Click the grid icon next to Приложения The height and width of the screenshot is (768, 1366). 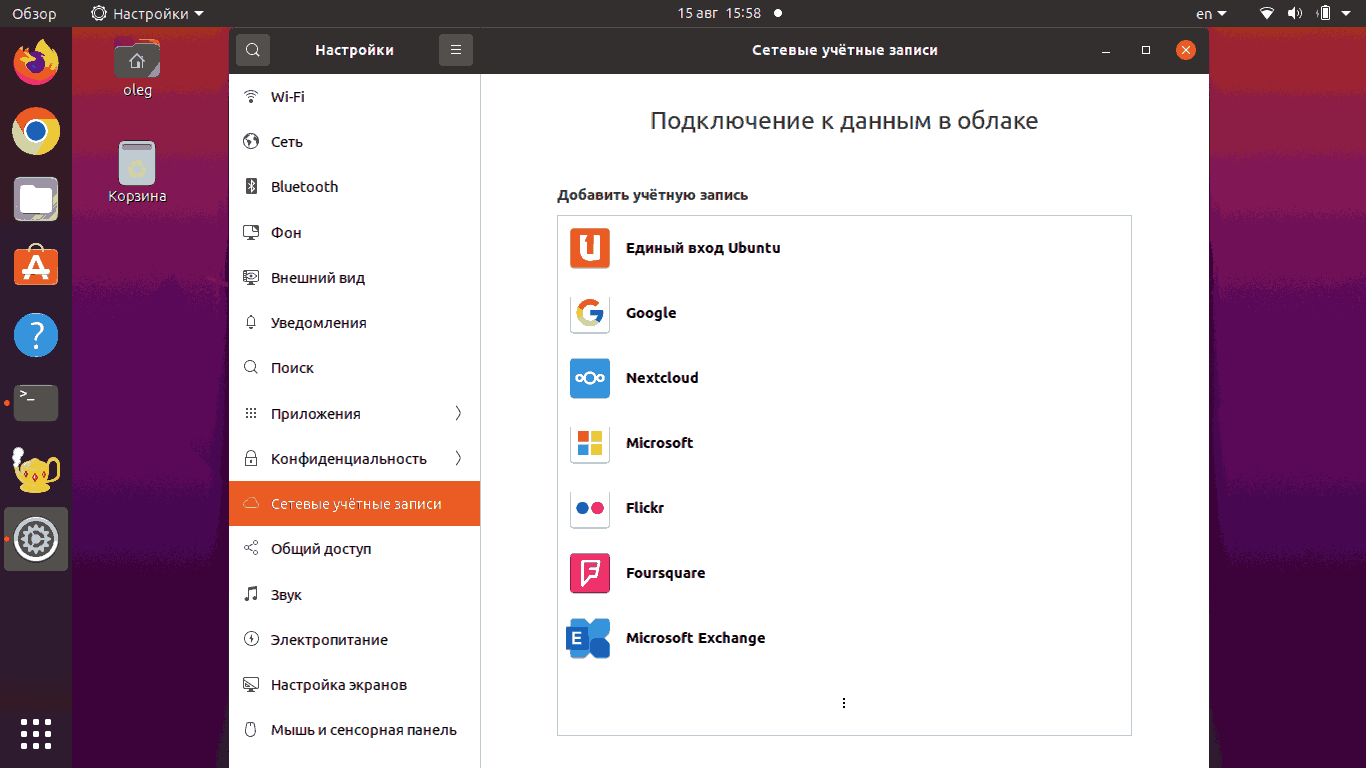coord(252,414)
